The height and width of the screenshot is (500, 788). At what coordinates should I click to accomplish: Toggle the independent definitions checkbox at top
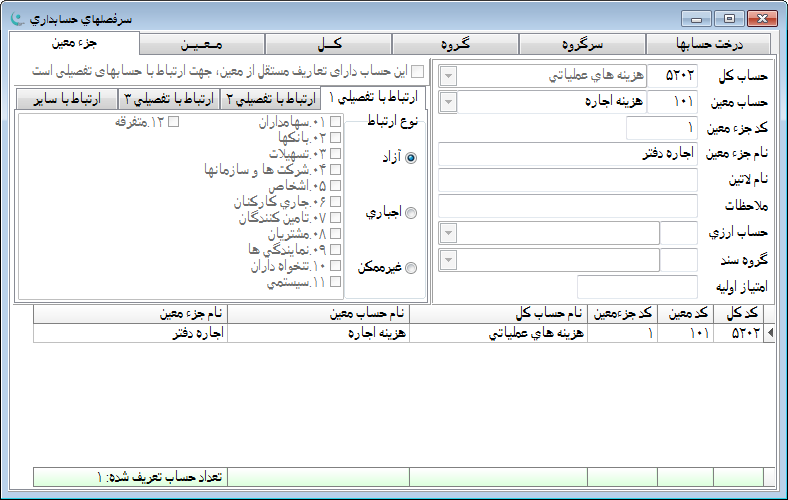(418, 73)
